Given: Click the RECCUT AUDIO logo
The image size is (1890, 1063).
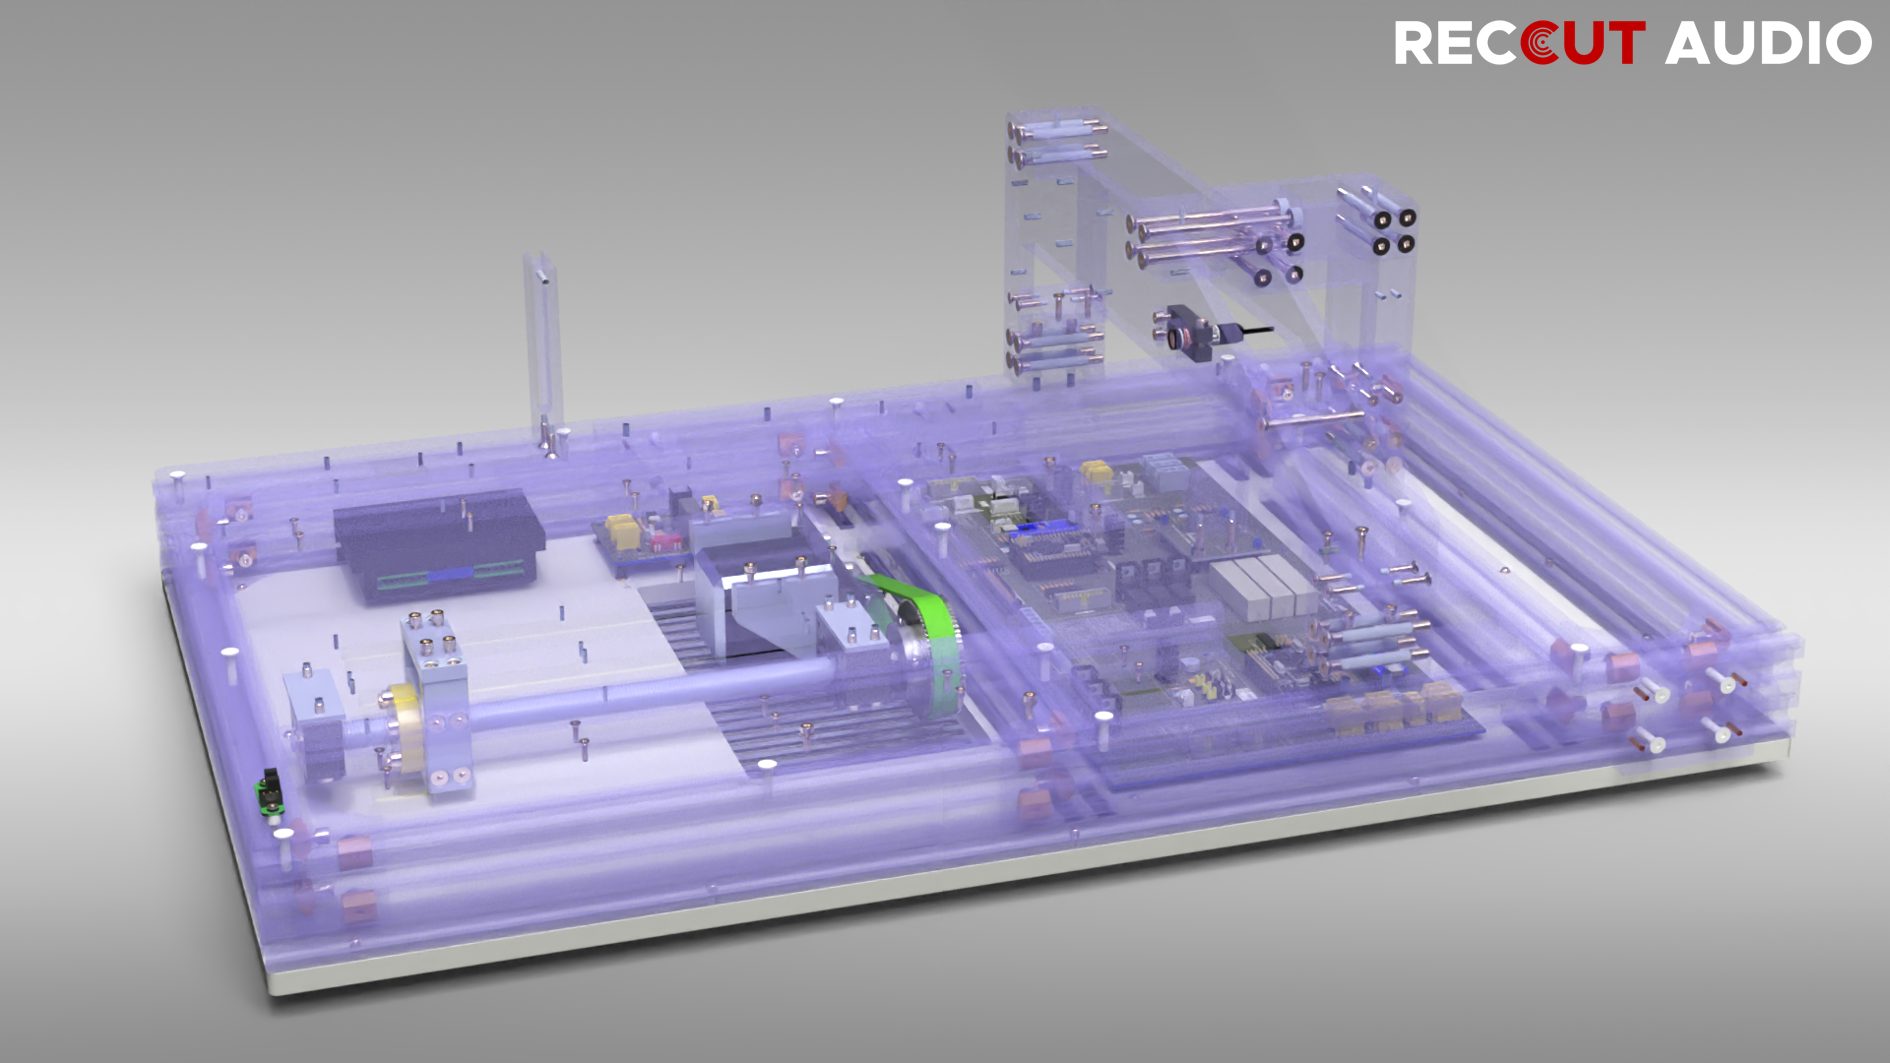Looking at the screenshot, I should (1632, 43).
